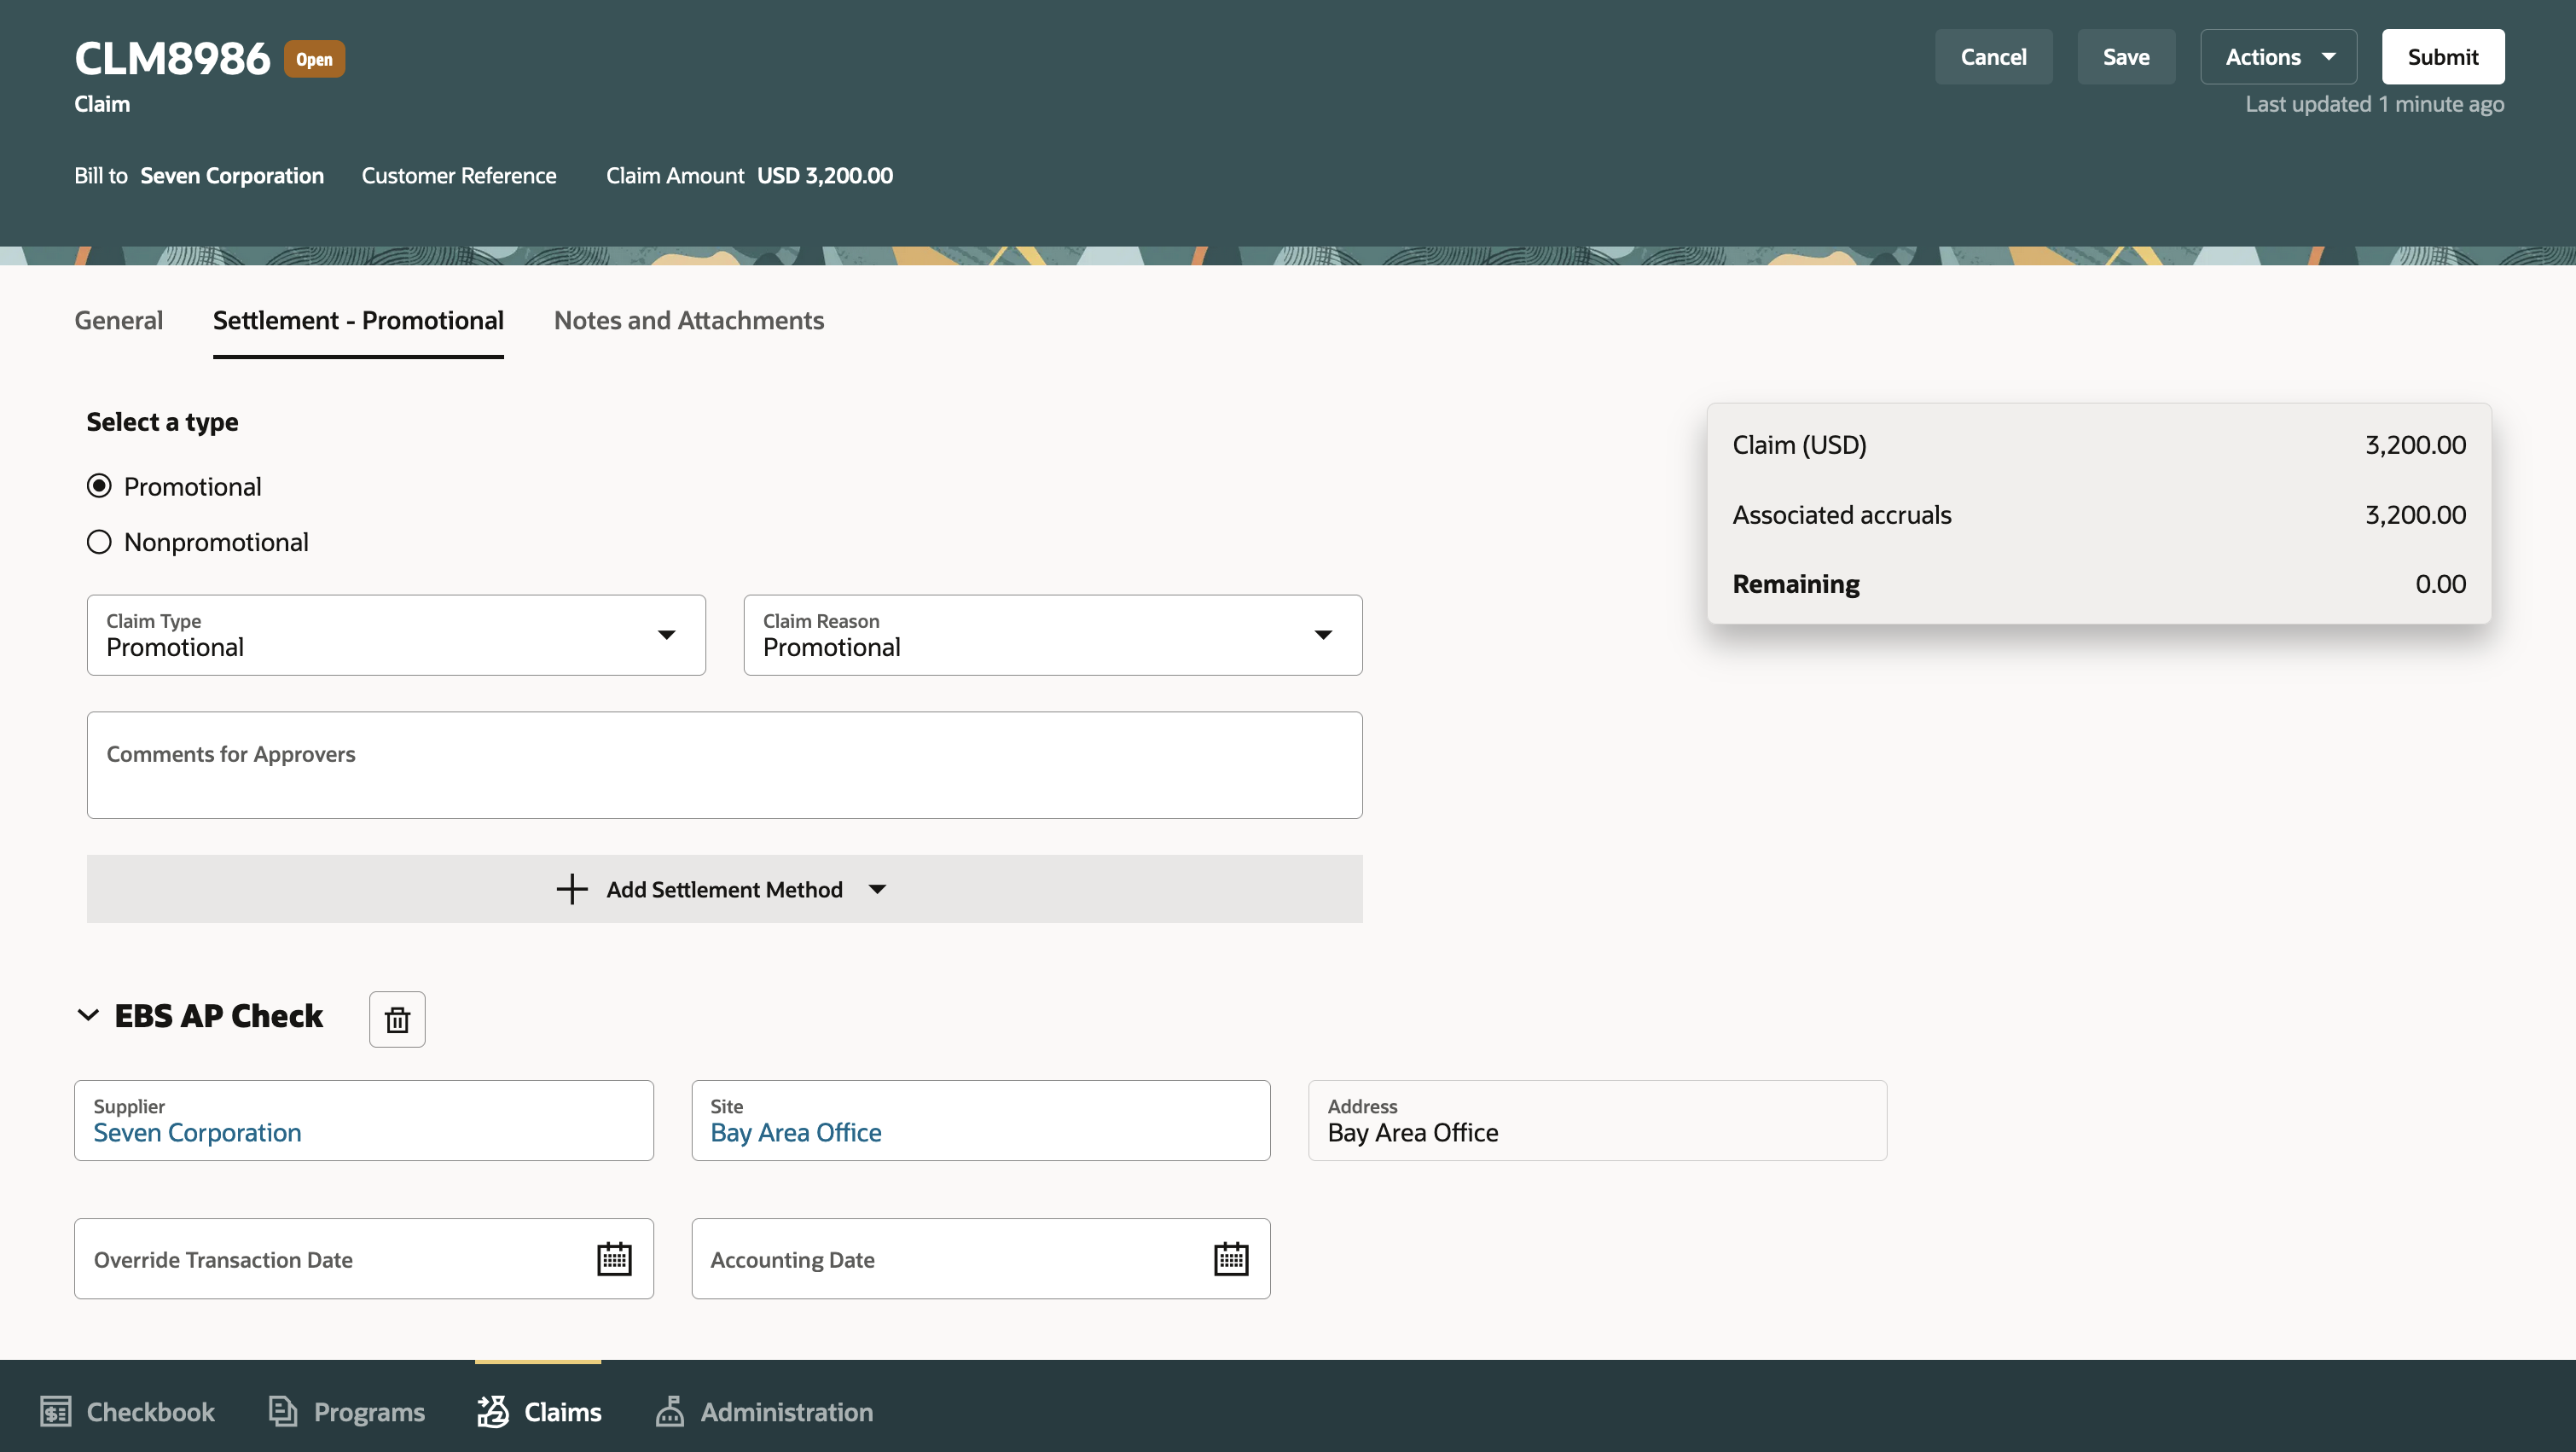This screenshot has width=2576, height=1452.
Task: Submit the claim CLM8986
Action: coord(2442,56)
